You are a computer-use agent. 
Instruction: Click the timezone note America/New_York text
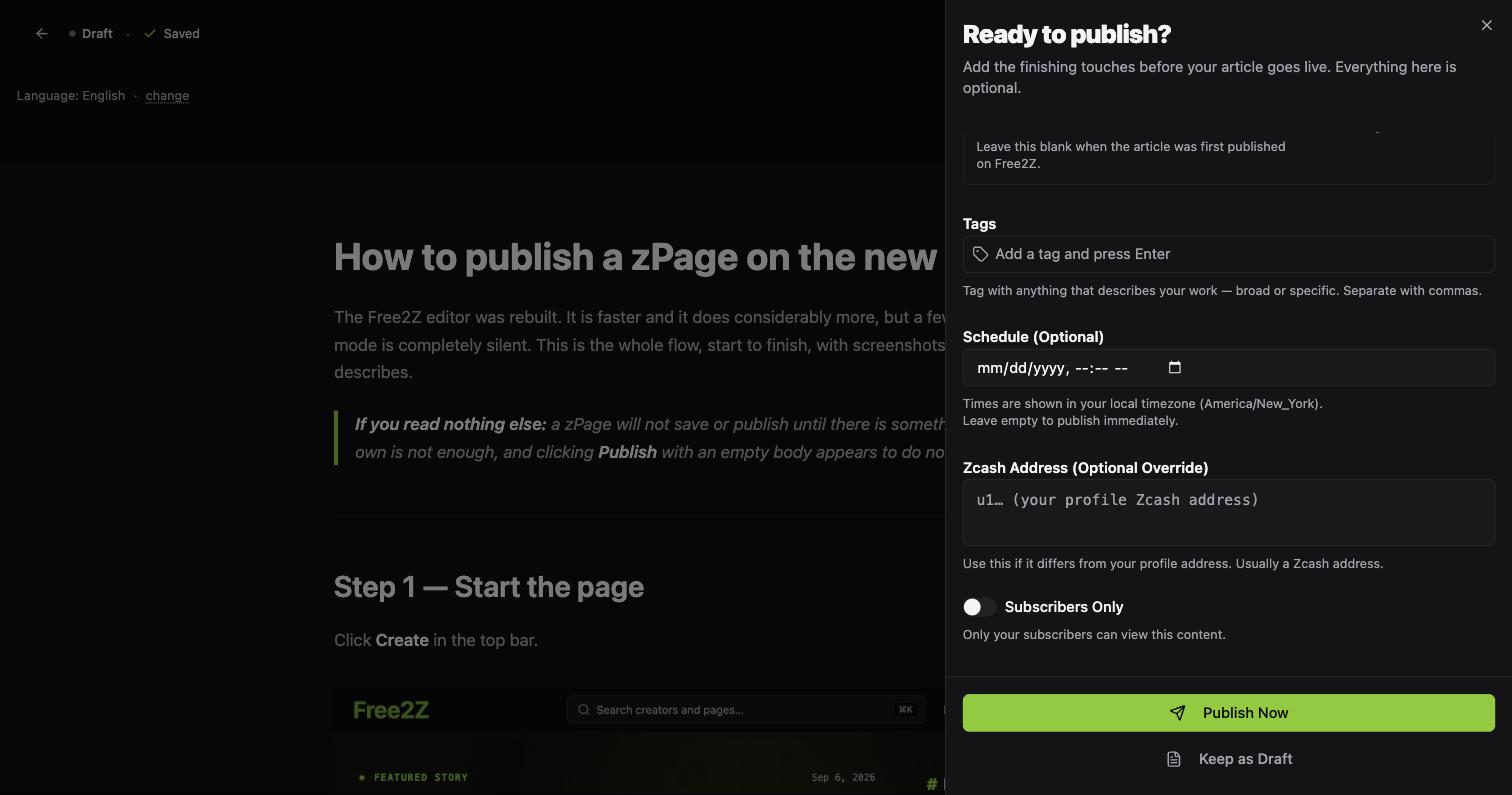tap(1143, 404)
